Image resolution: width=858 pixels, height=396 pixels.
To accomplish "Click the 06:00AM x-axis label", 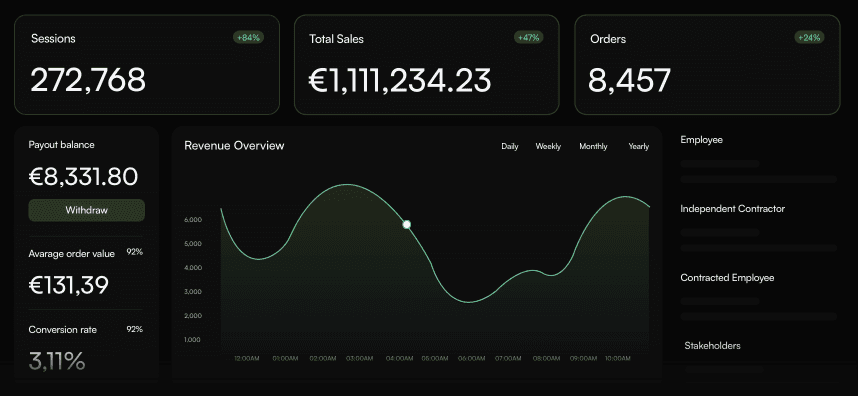I will pyautogui.click(x=471, y=359).
